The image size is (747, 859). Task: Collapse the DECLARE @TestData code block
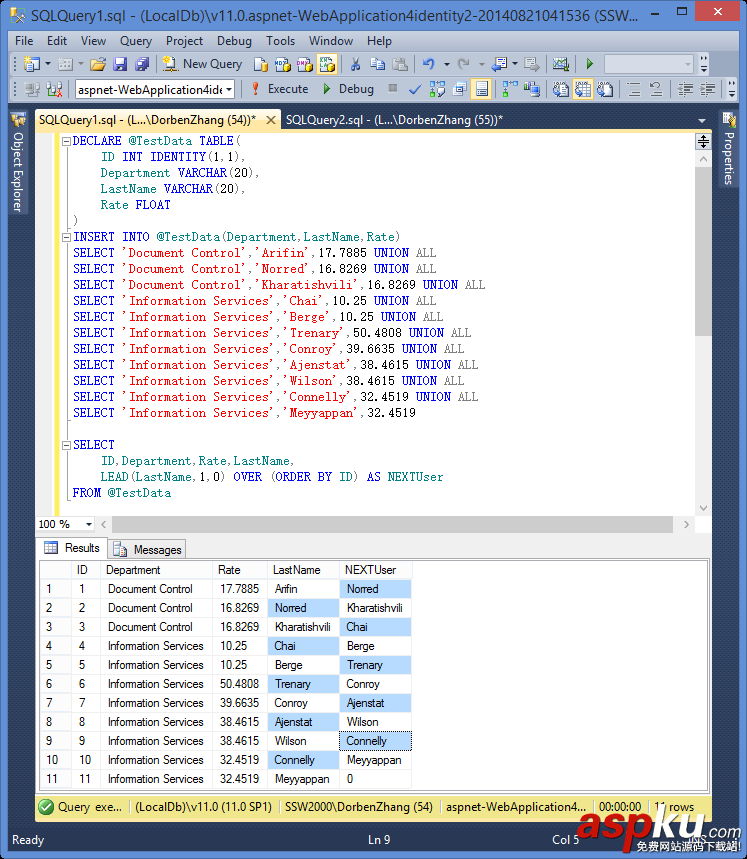[66, 141]
